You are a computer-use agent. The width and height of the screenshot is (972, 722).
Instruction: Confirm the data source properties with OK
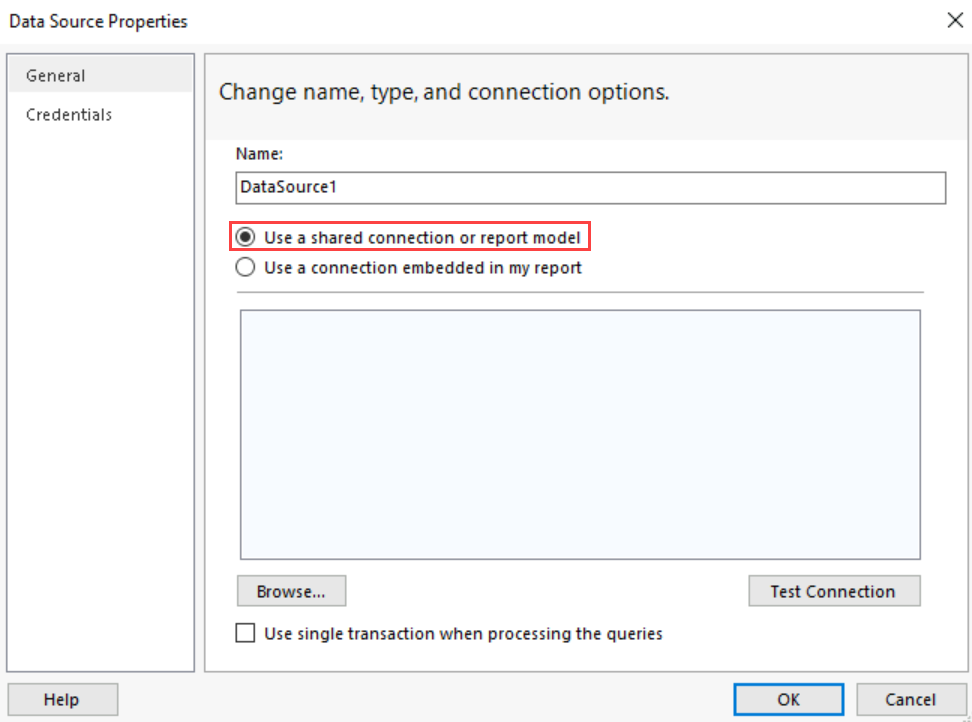point(788,699)
